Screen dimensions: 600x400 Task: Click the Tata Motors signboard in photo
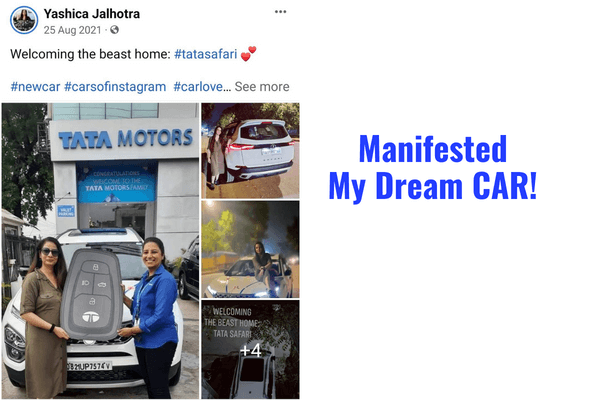[x=125, y=139]
